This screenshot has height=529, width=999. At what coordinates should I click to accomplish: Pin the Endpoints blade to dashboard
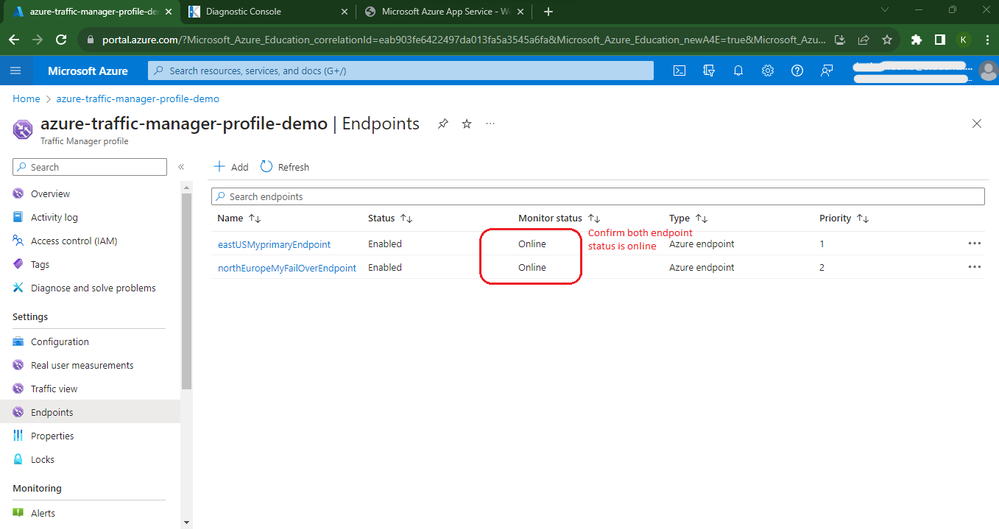click(x=443, y=124)
